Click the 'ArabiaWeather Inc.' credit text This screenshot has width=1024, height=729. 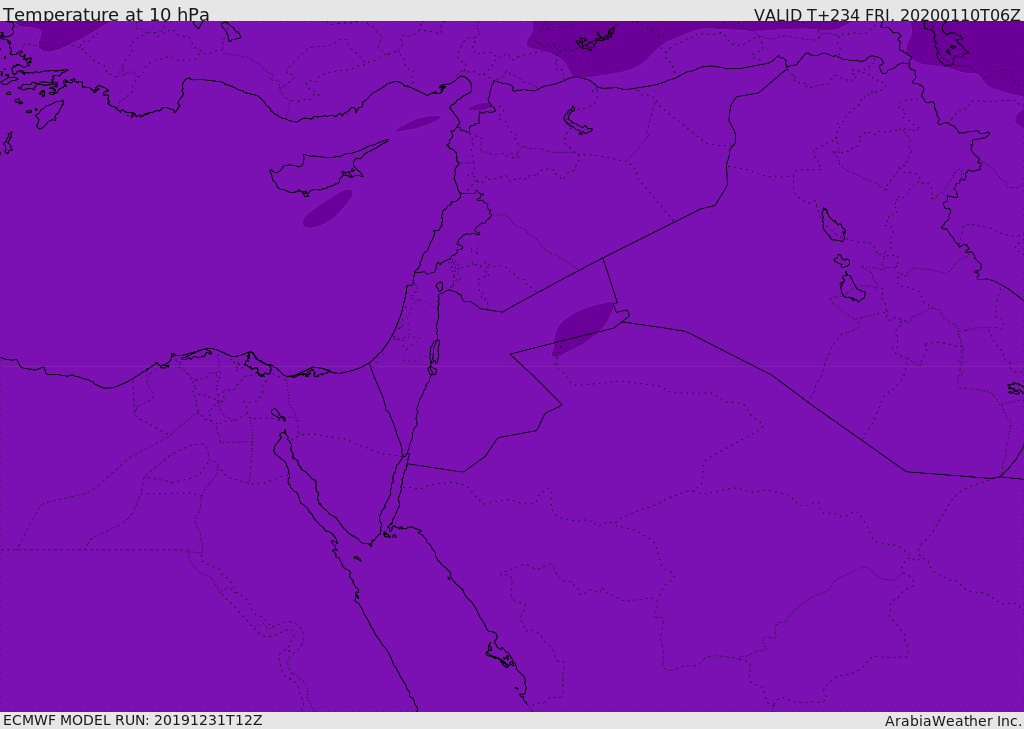tap(953, 721)
